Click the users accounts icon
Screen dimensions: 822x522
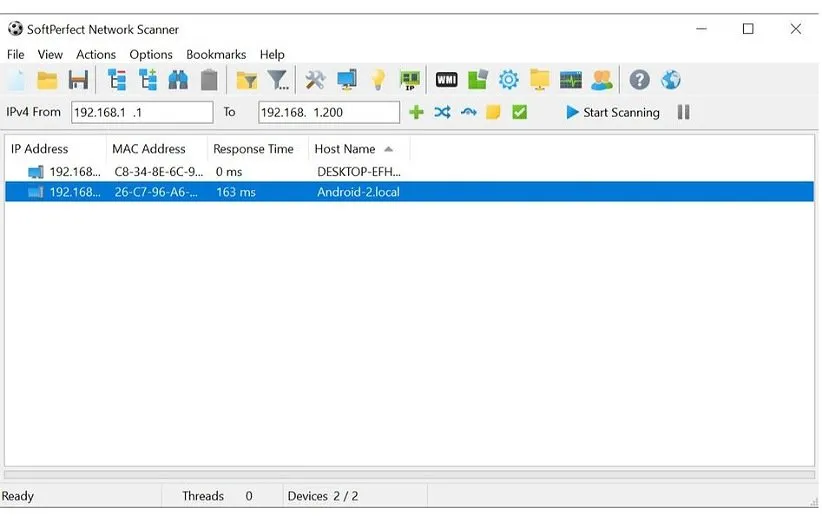601,81
